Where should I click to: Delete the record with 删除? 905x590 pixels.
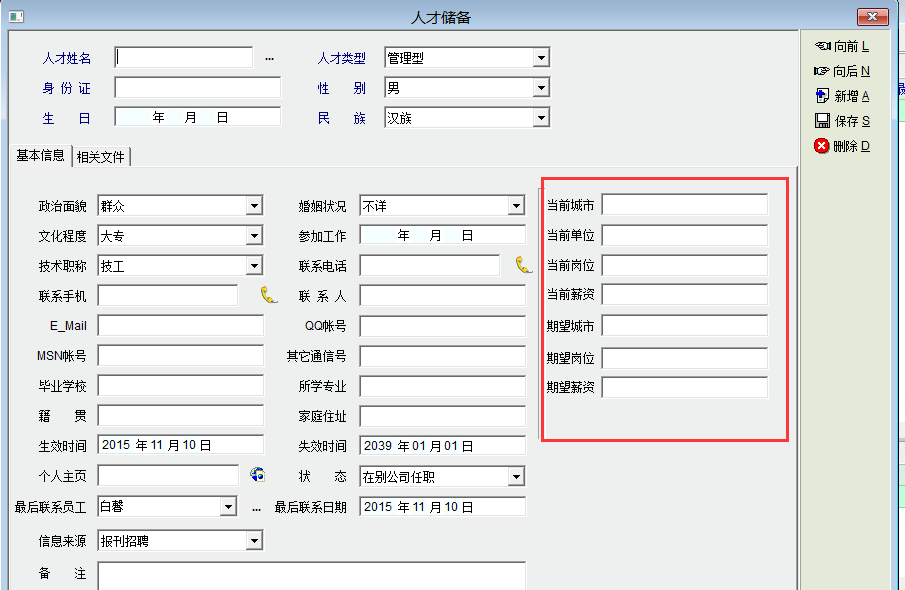tap(841, 146)
